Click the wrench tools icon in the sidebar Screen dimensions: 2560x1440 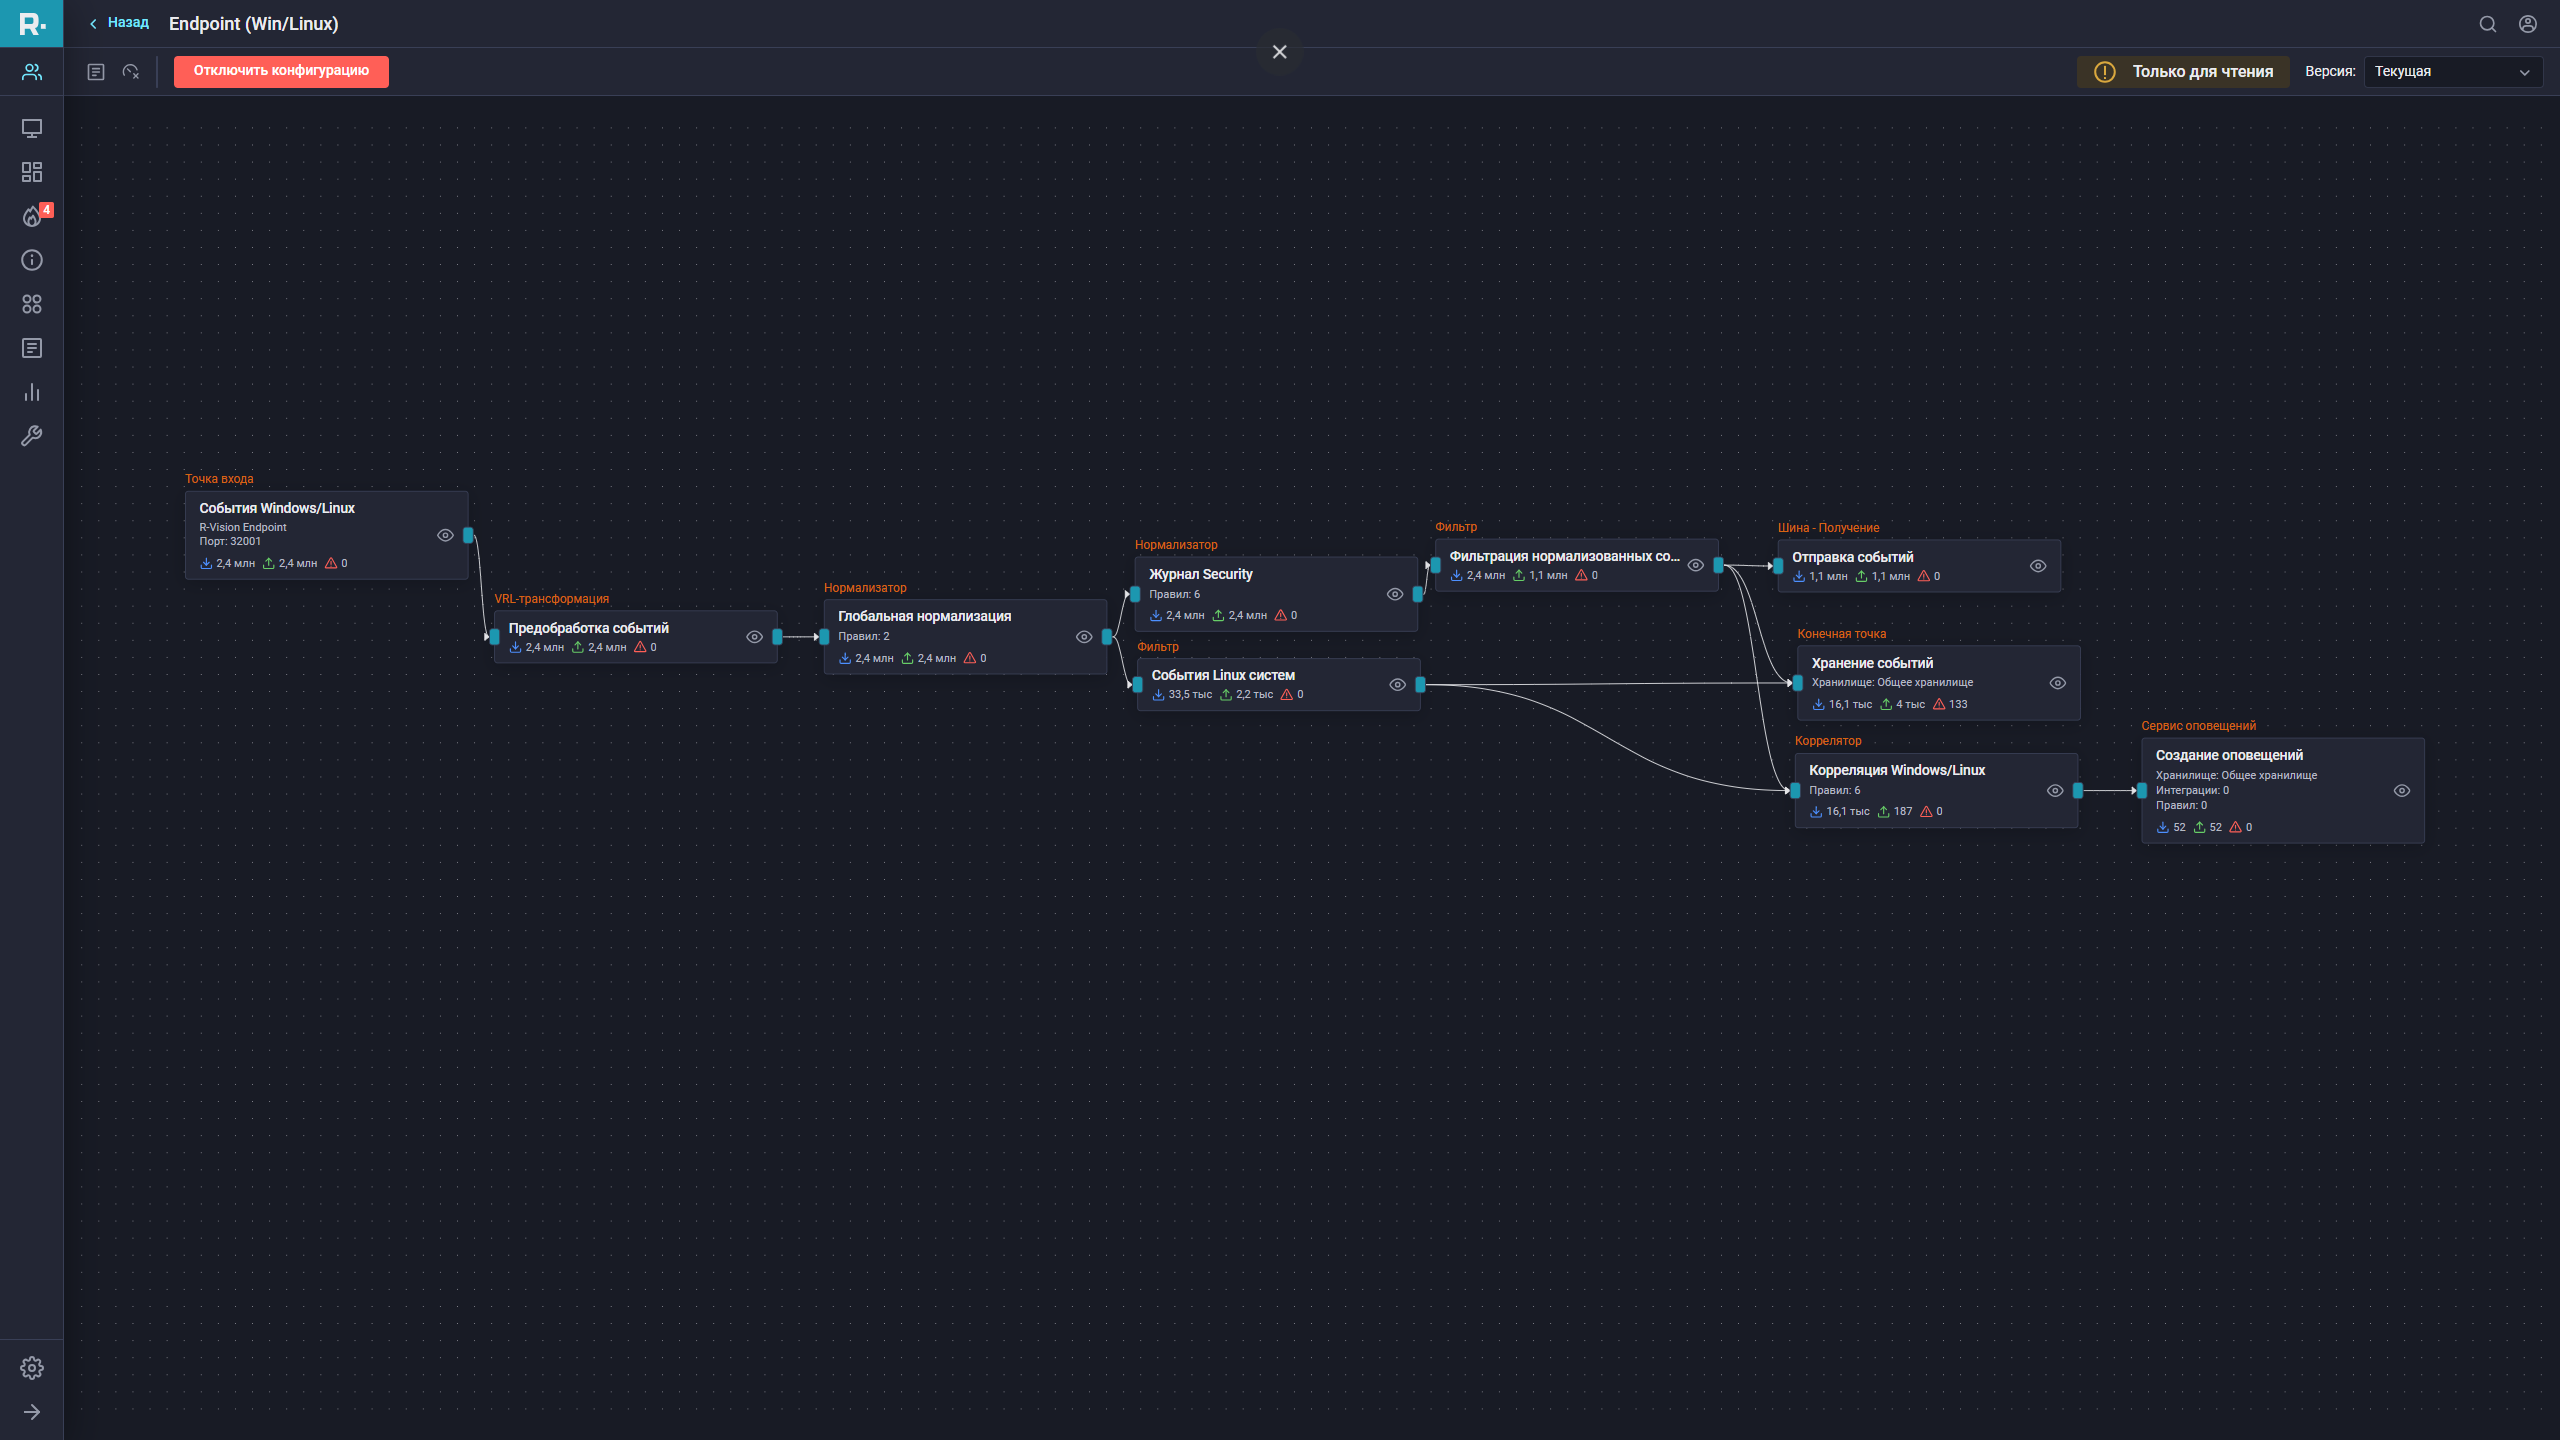click(x=32, y=436)
